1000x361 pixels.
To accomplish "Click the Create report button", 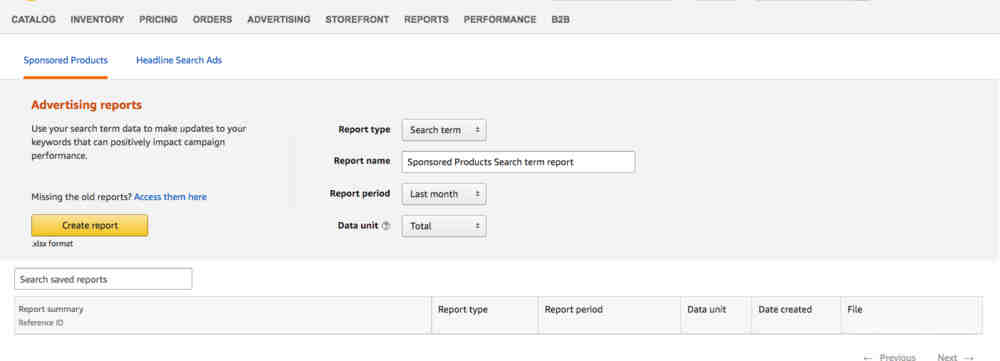I will pyautogui.click(x=89, y=225).
